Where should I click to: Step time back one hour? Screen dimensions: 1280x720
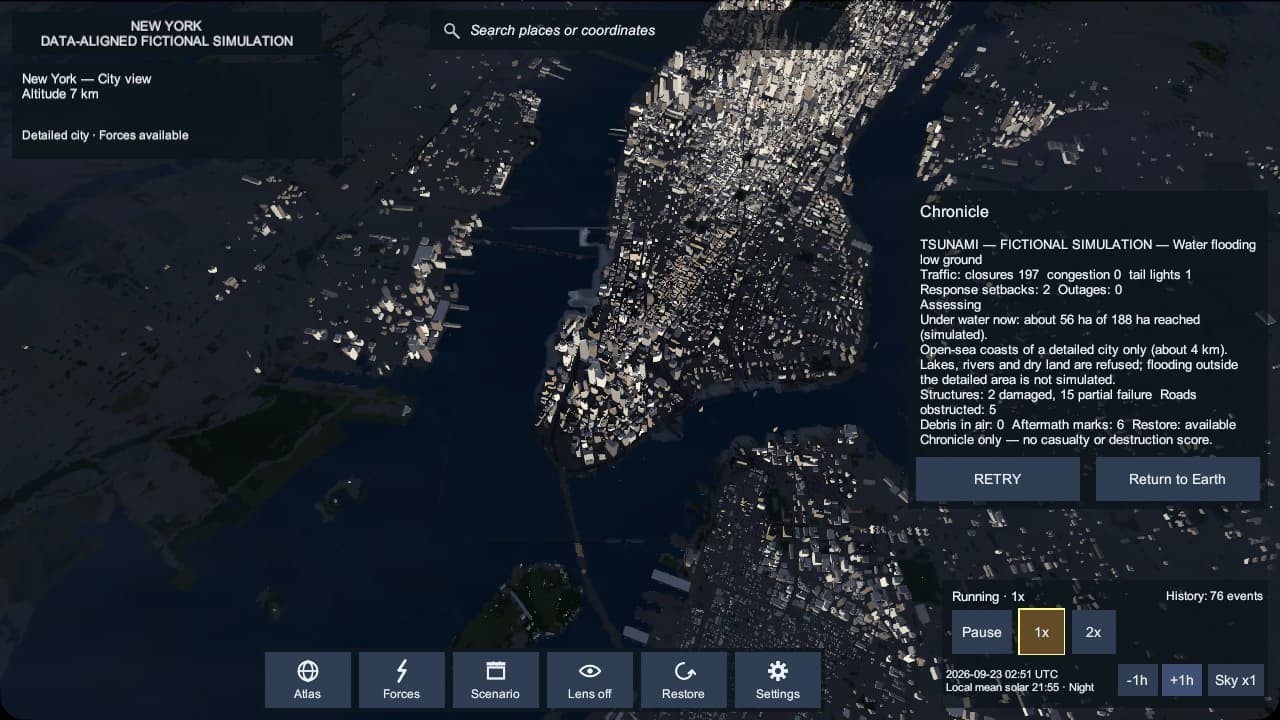coord(1137,680)
